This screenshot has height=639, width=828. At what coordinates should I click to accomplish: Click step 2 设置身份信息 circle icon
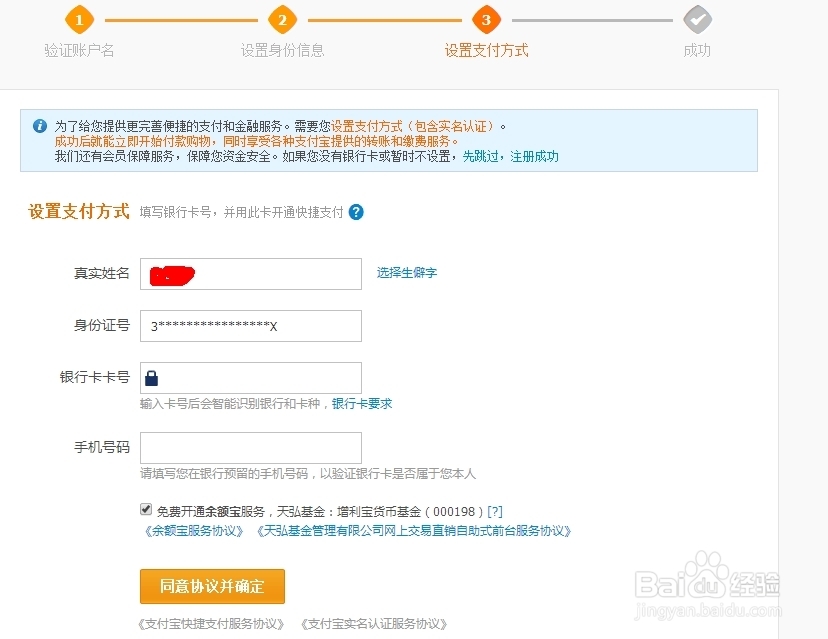click(x=282, y=20)
